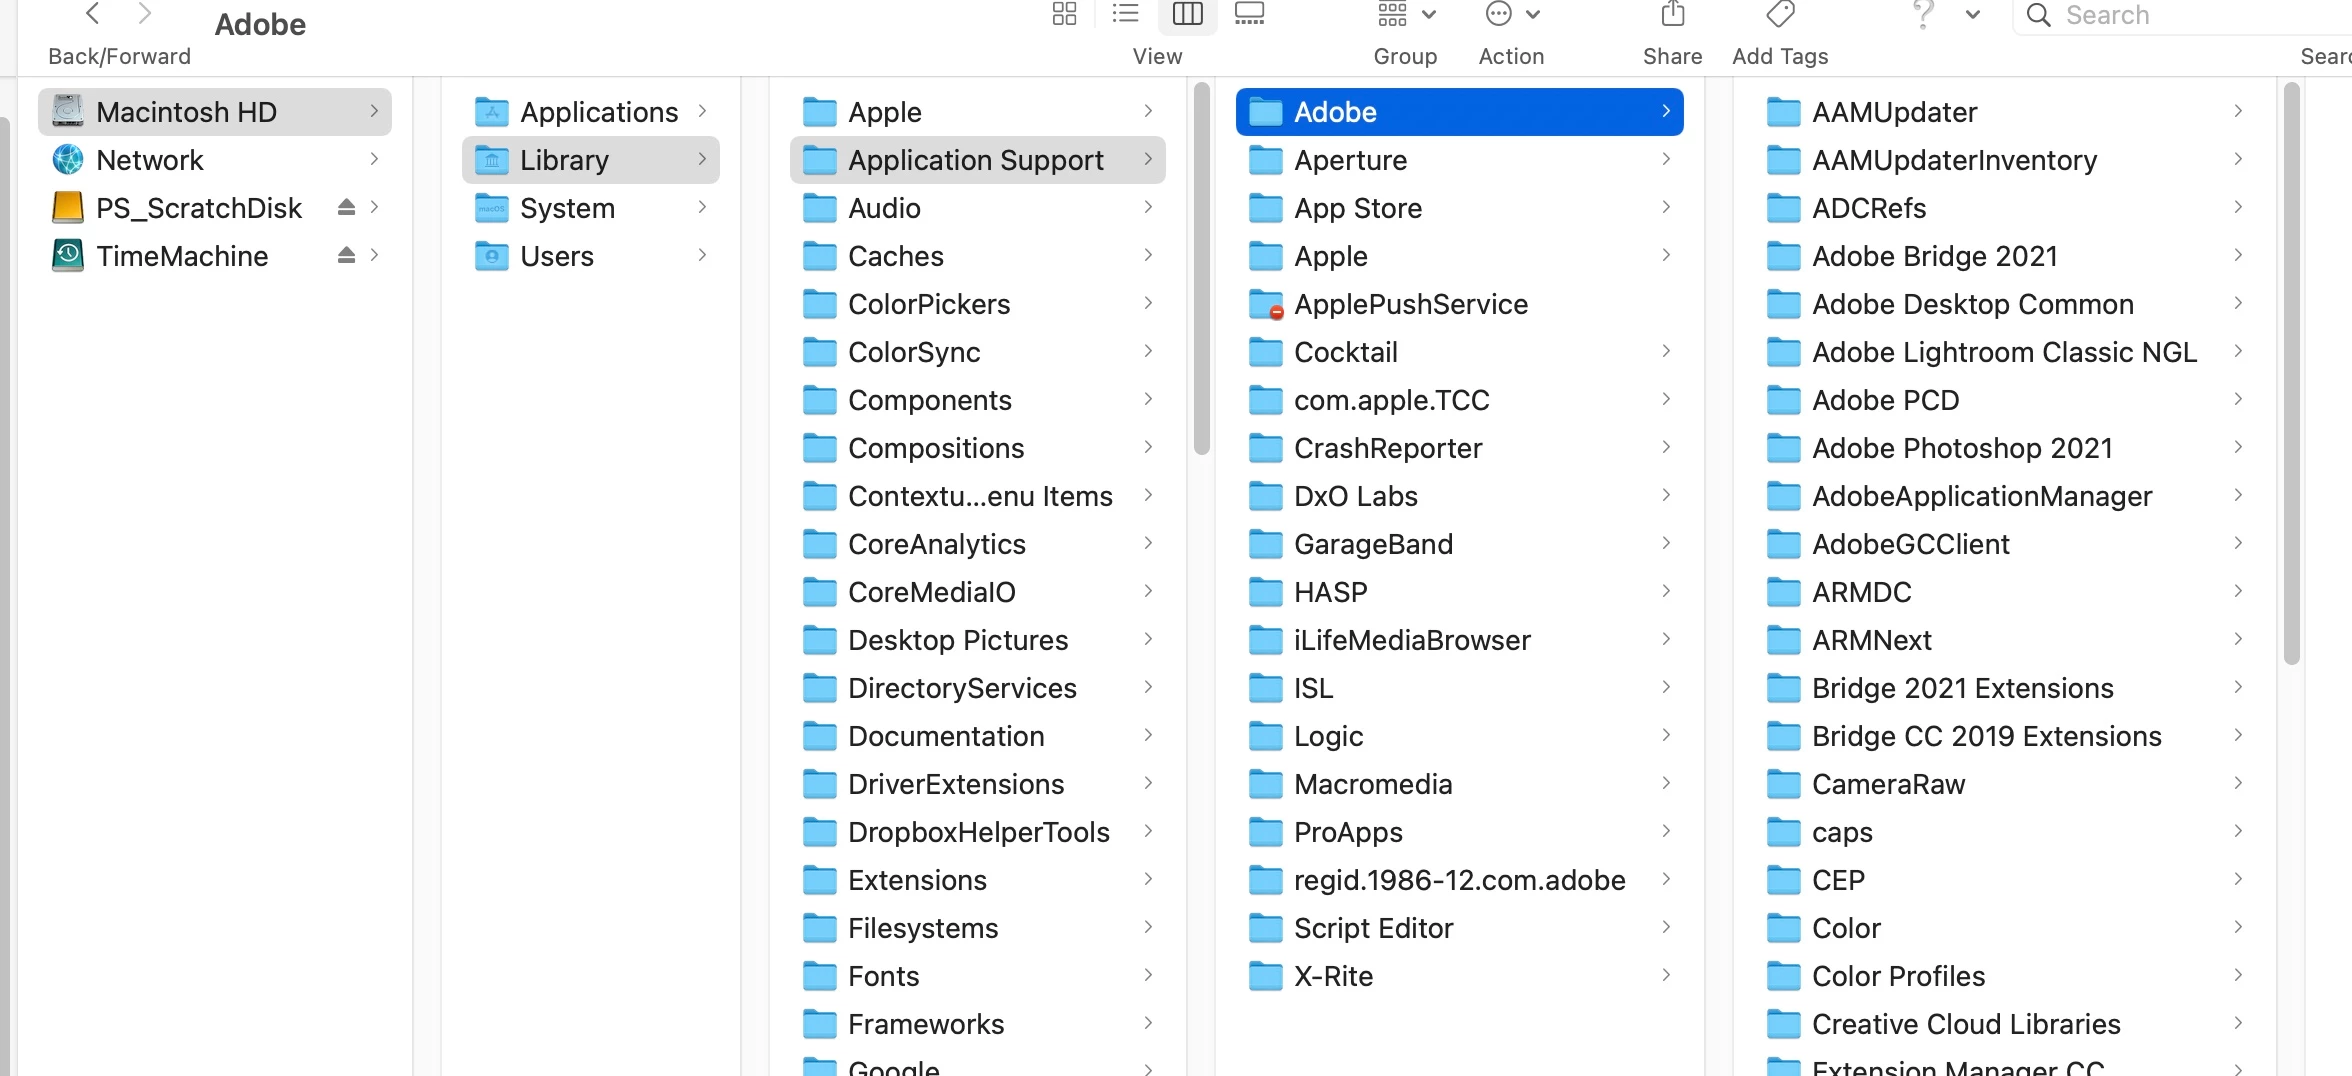This screenshot has width=2352, height=1076.
Task: Select the Frameworks folder
Action: (978, 1024)
